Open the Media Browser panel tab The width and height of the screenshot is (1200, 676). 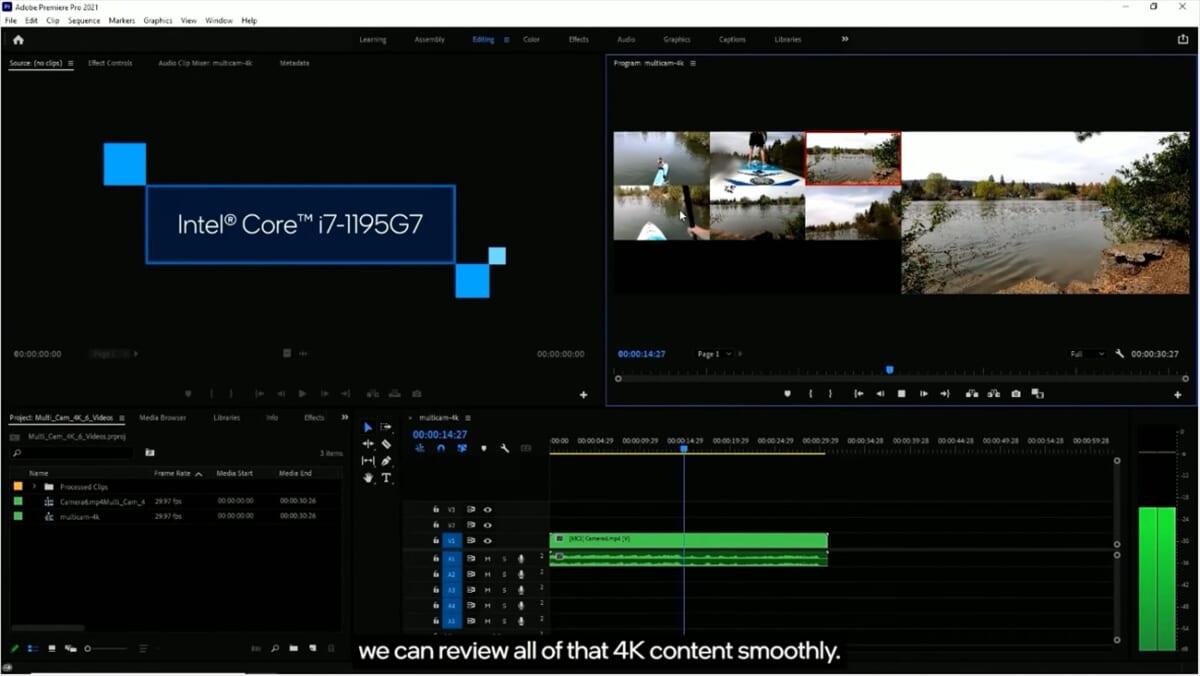pos(162,417)
